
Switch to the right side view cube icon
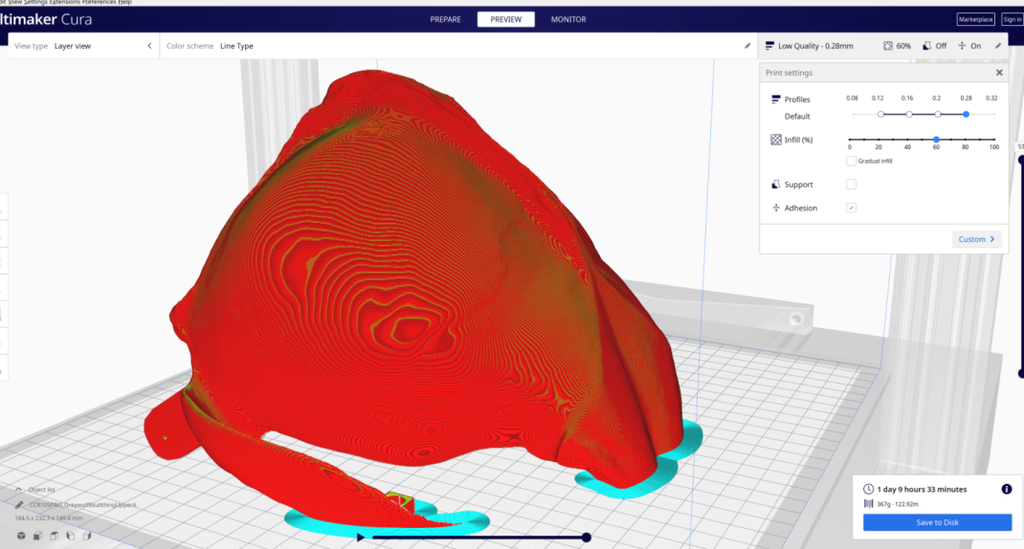(x=87, y=536)
